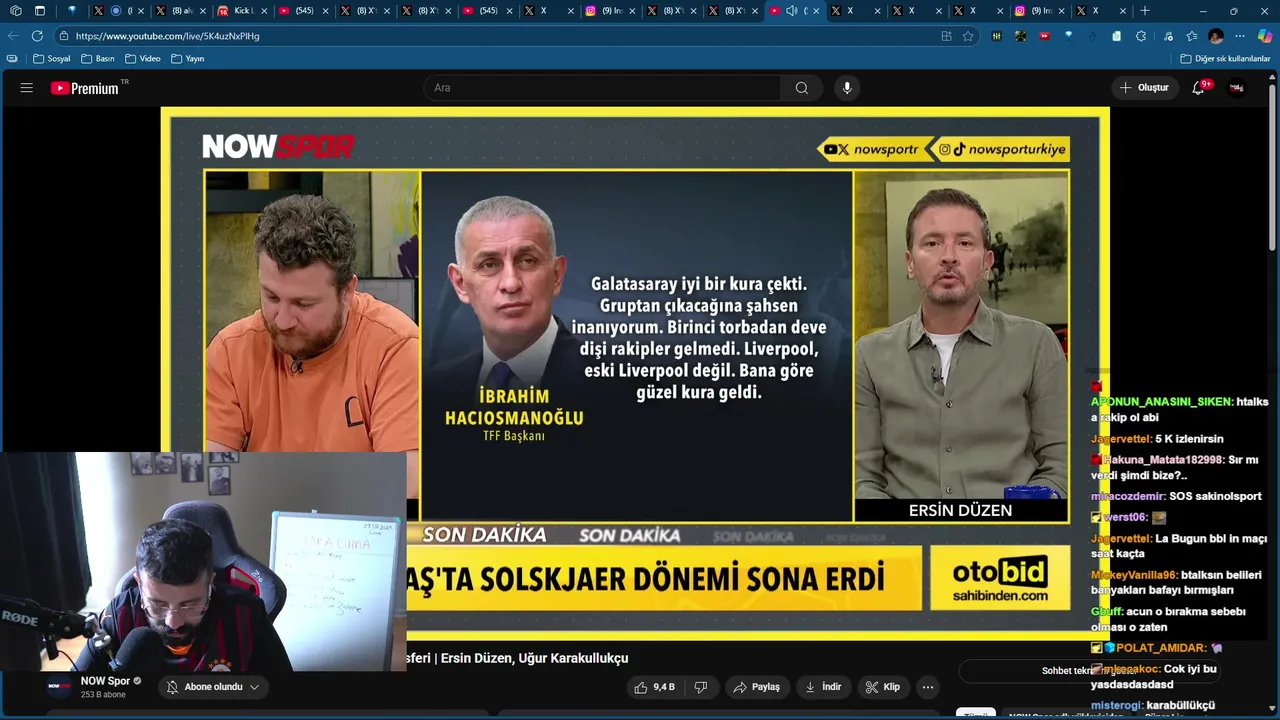
Task: Click chat user Jagervettel "5 K izlenirsin"
Action: point(1157,439)
